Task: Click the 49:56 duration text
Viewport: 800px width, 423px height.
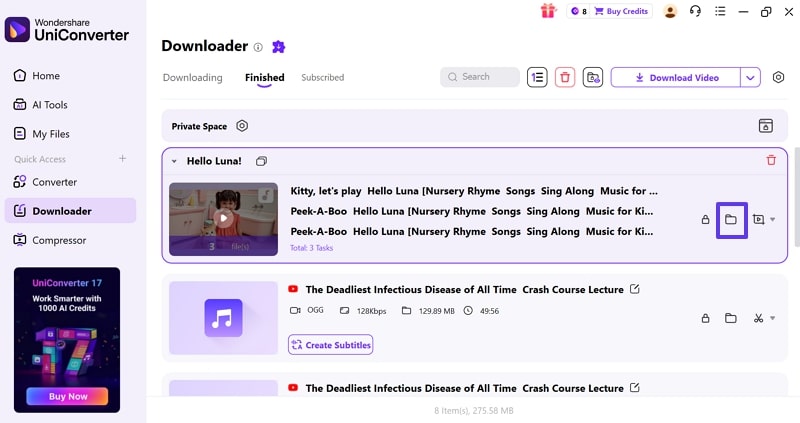Action: [489, 311]
